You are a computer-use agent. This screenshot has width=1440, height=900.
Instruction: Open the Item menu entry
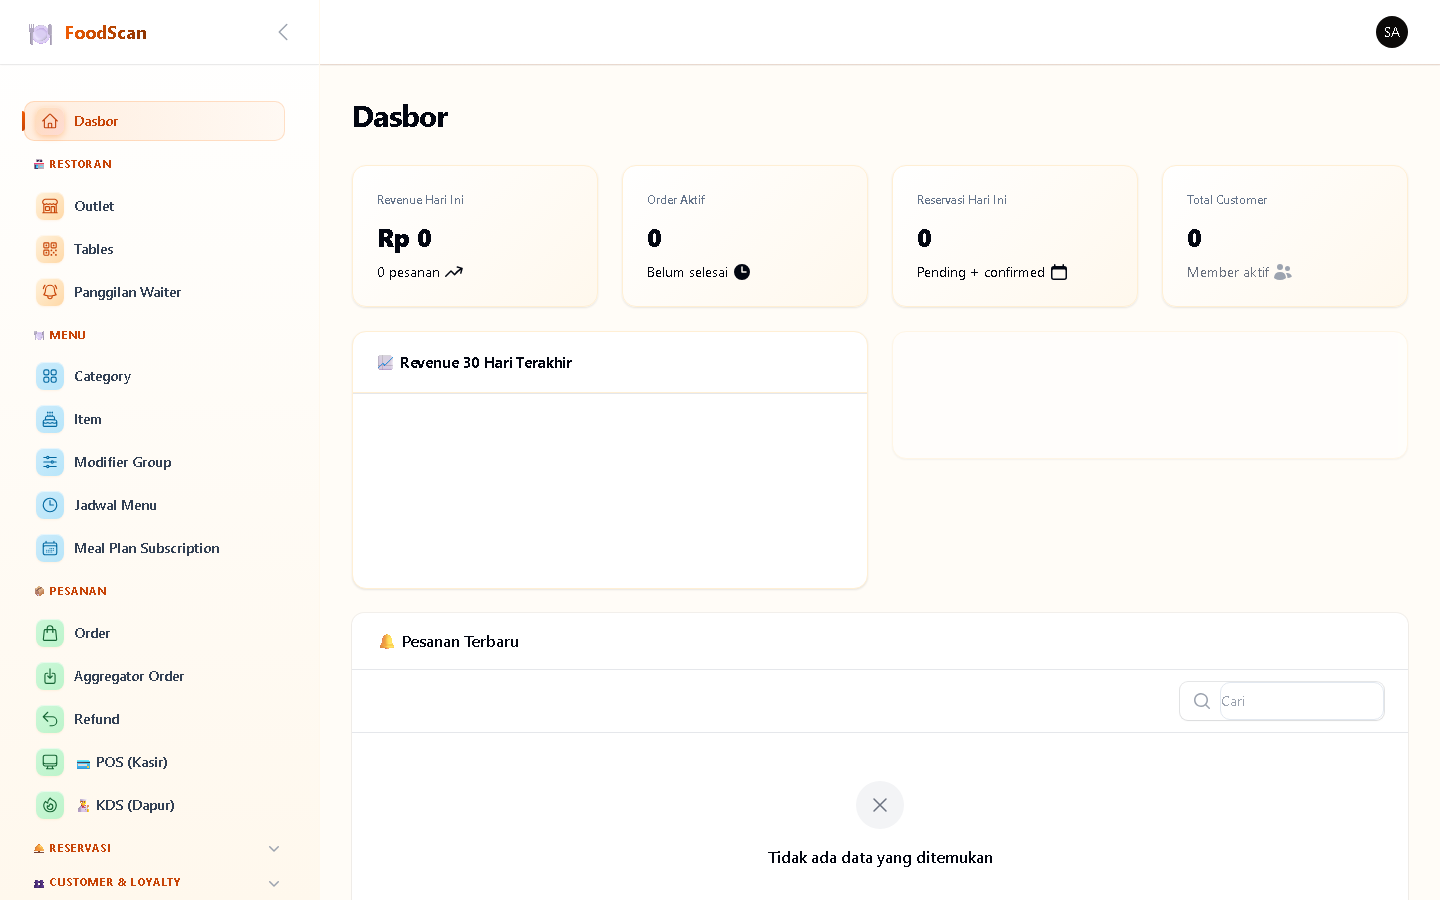click(155, 419)
